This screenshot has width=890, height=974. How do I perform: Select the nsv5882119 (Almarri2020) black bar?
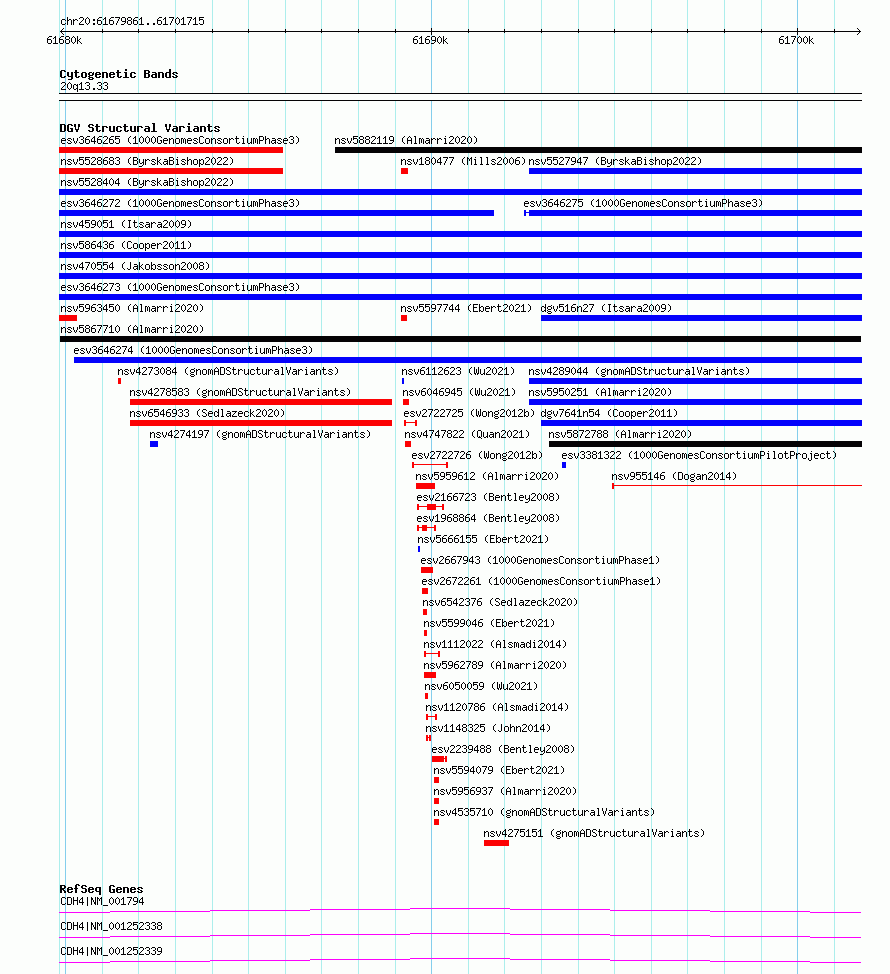[598, 150]
